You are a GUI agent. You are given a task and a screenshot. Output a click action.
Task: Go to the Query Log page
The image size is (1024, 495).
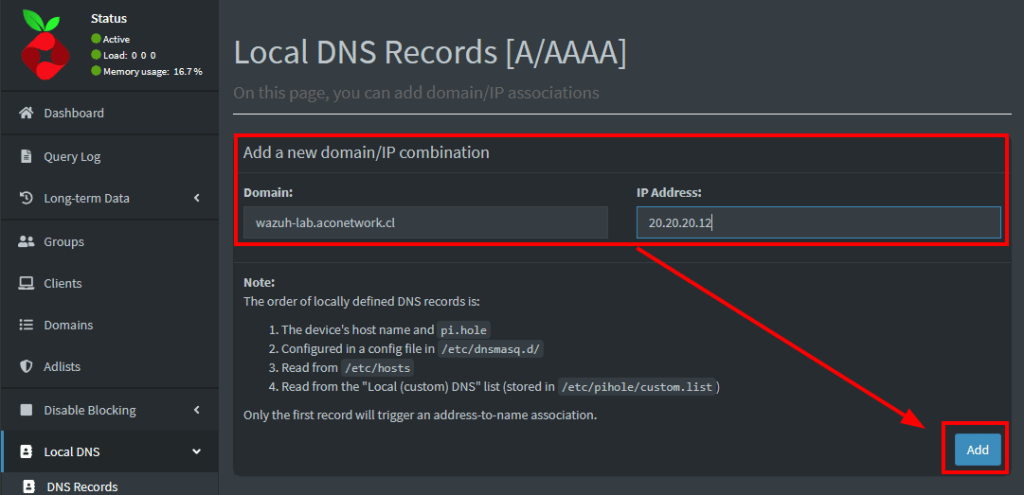72,156
